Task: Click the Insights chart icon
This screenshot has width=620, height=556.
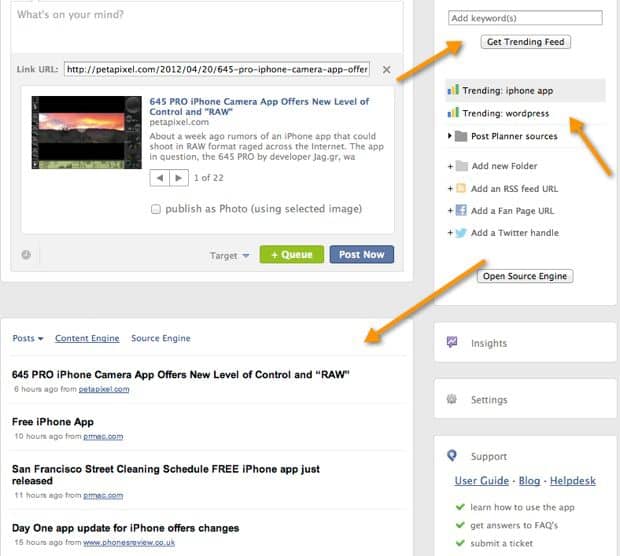Action: click(x=452, y=342)
